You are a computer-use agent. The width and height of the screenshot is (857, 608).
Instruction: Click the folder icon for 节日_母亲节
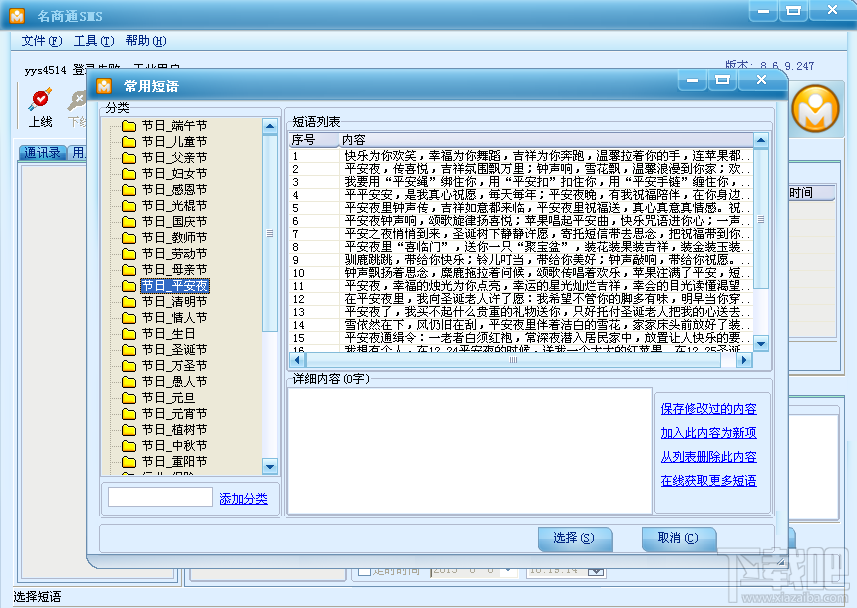point(129,270)
